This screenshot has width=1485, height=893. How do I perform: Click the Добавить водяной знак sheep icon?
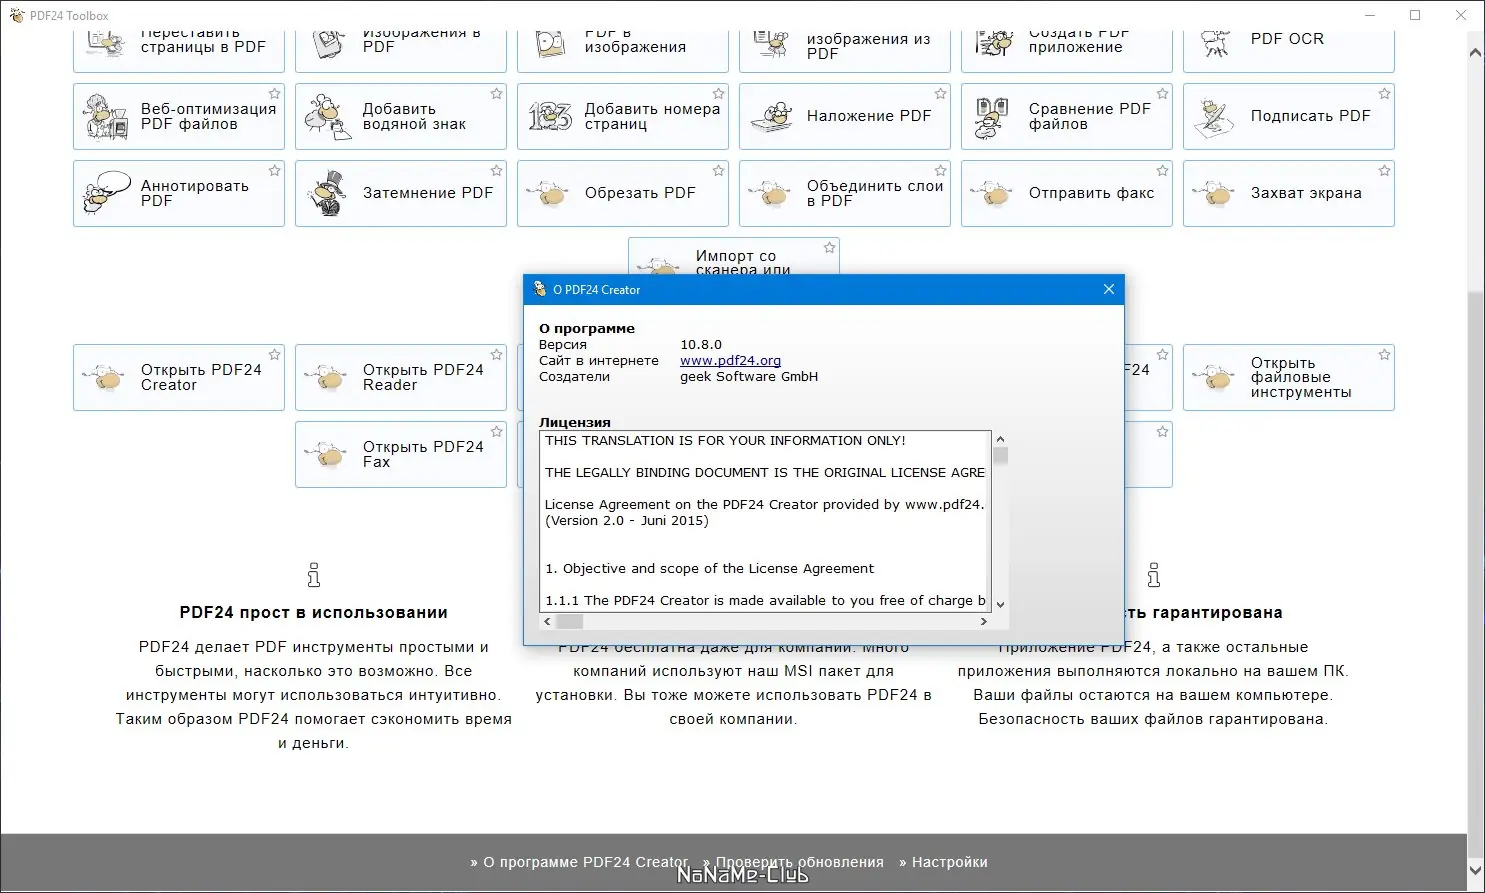coord(329,116)
